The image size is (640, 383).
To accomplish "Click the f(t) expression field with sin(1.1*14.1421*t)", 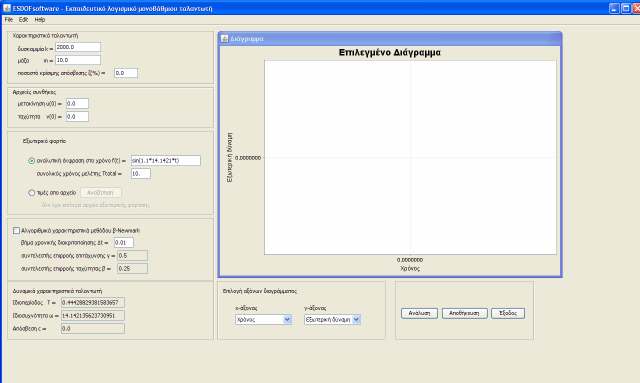I will (x=166, y=160).
